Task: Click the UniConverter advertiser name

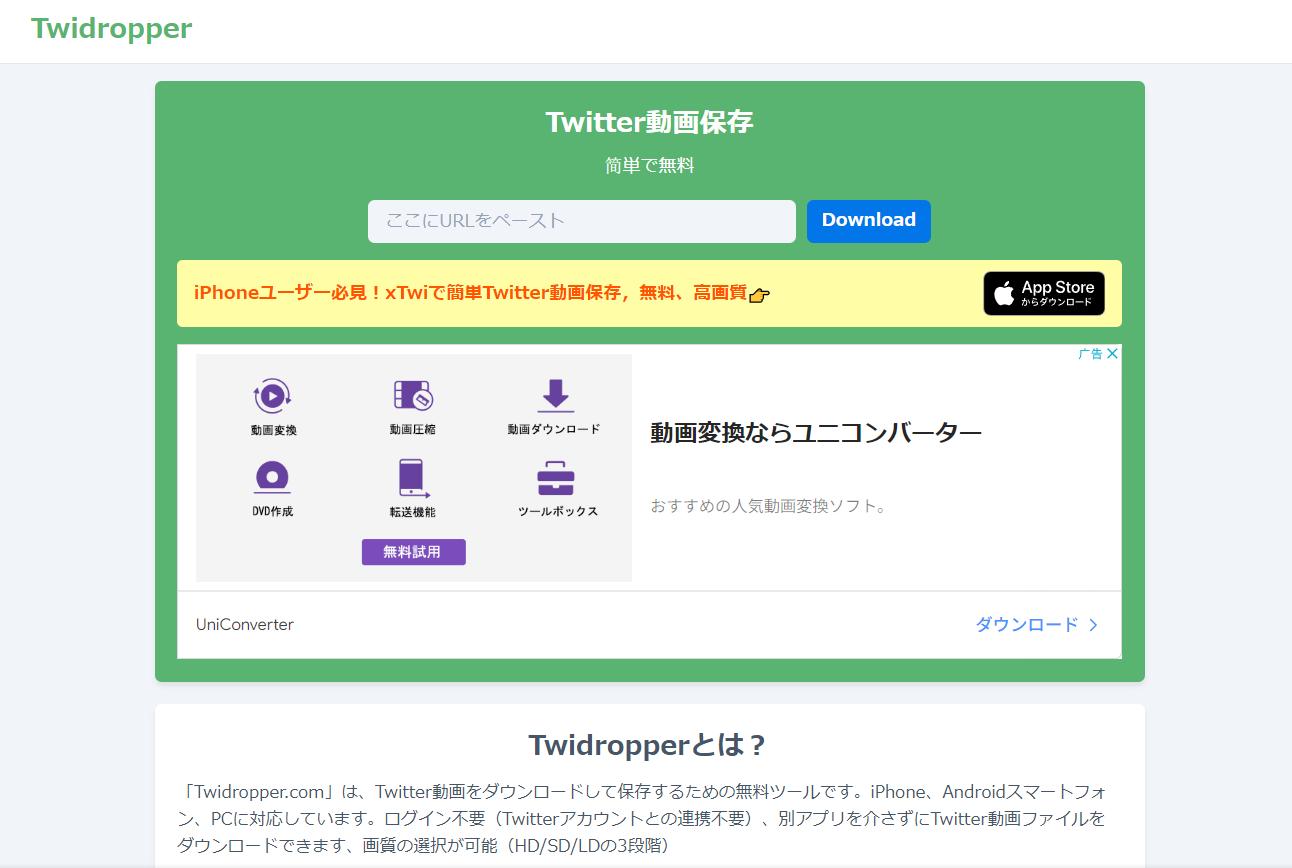Action: click(245, 625)
